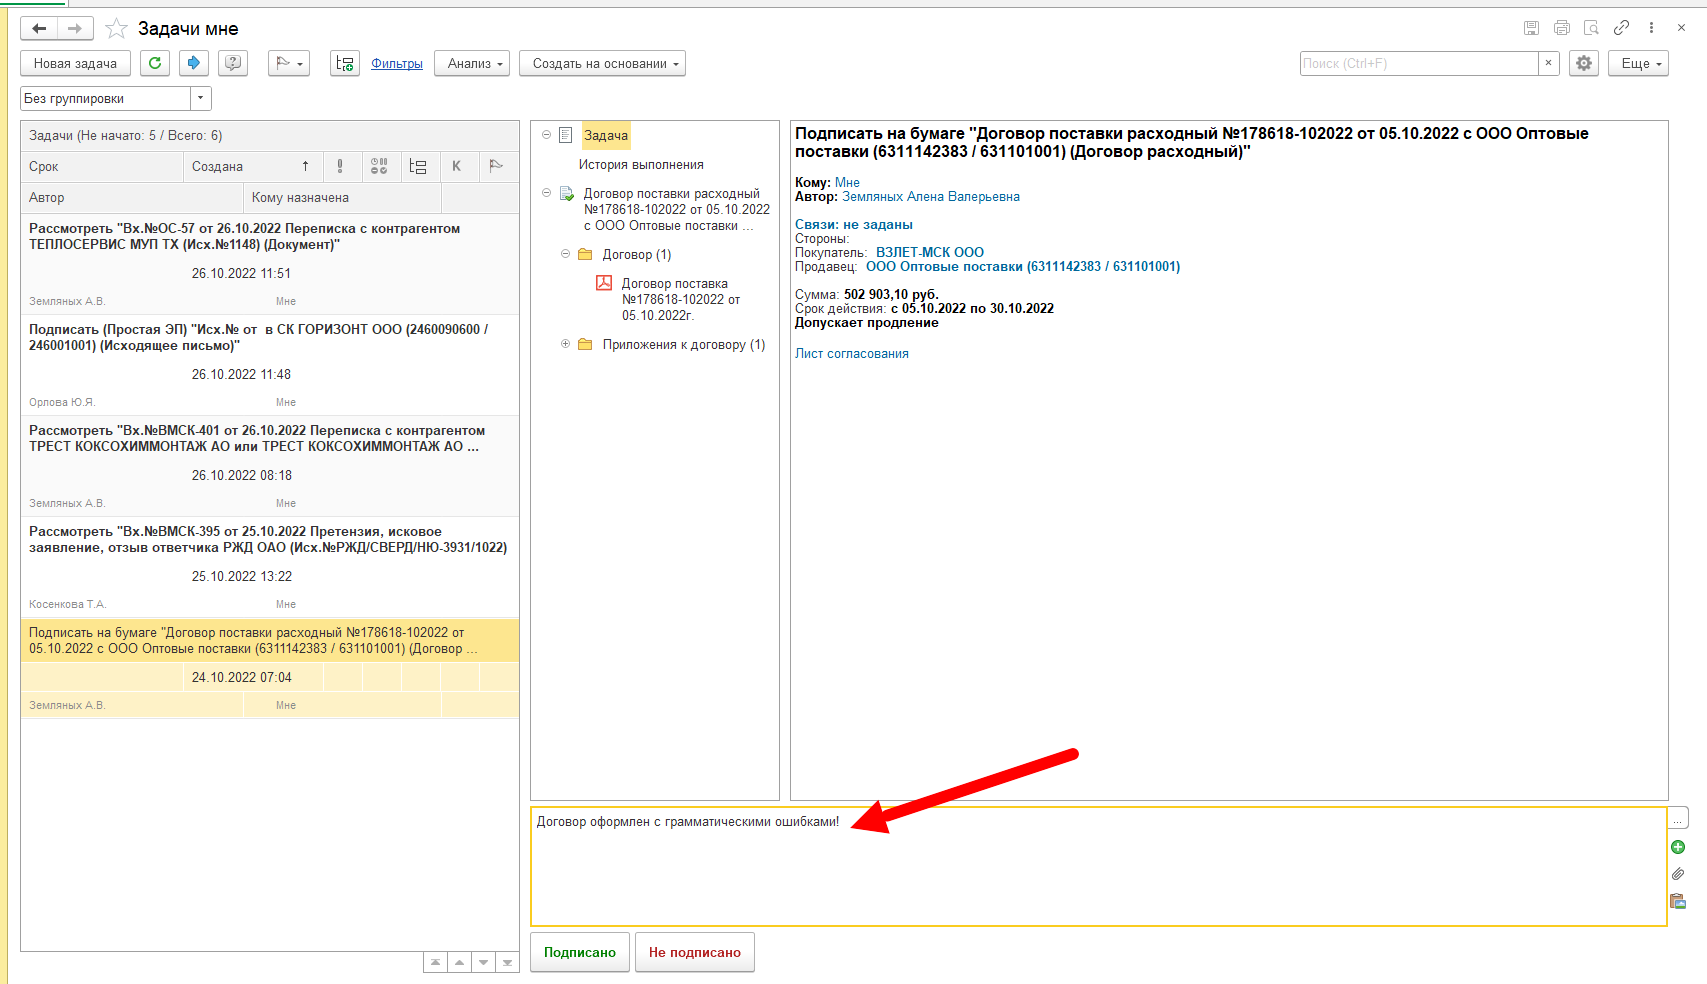Screen dimensions: 1707x984
Task: Click the tree view mode toolbar icon
Action: pyautogui.click(x=345, y=63)
